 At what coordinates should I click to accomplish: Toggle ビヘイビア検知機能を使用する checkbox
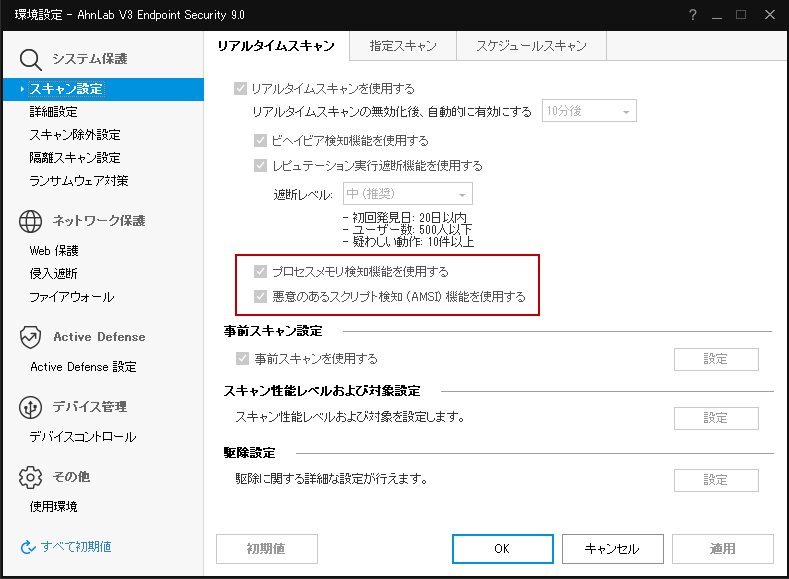pos(261,141)
